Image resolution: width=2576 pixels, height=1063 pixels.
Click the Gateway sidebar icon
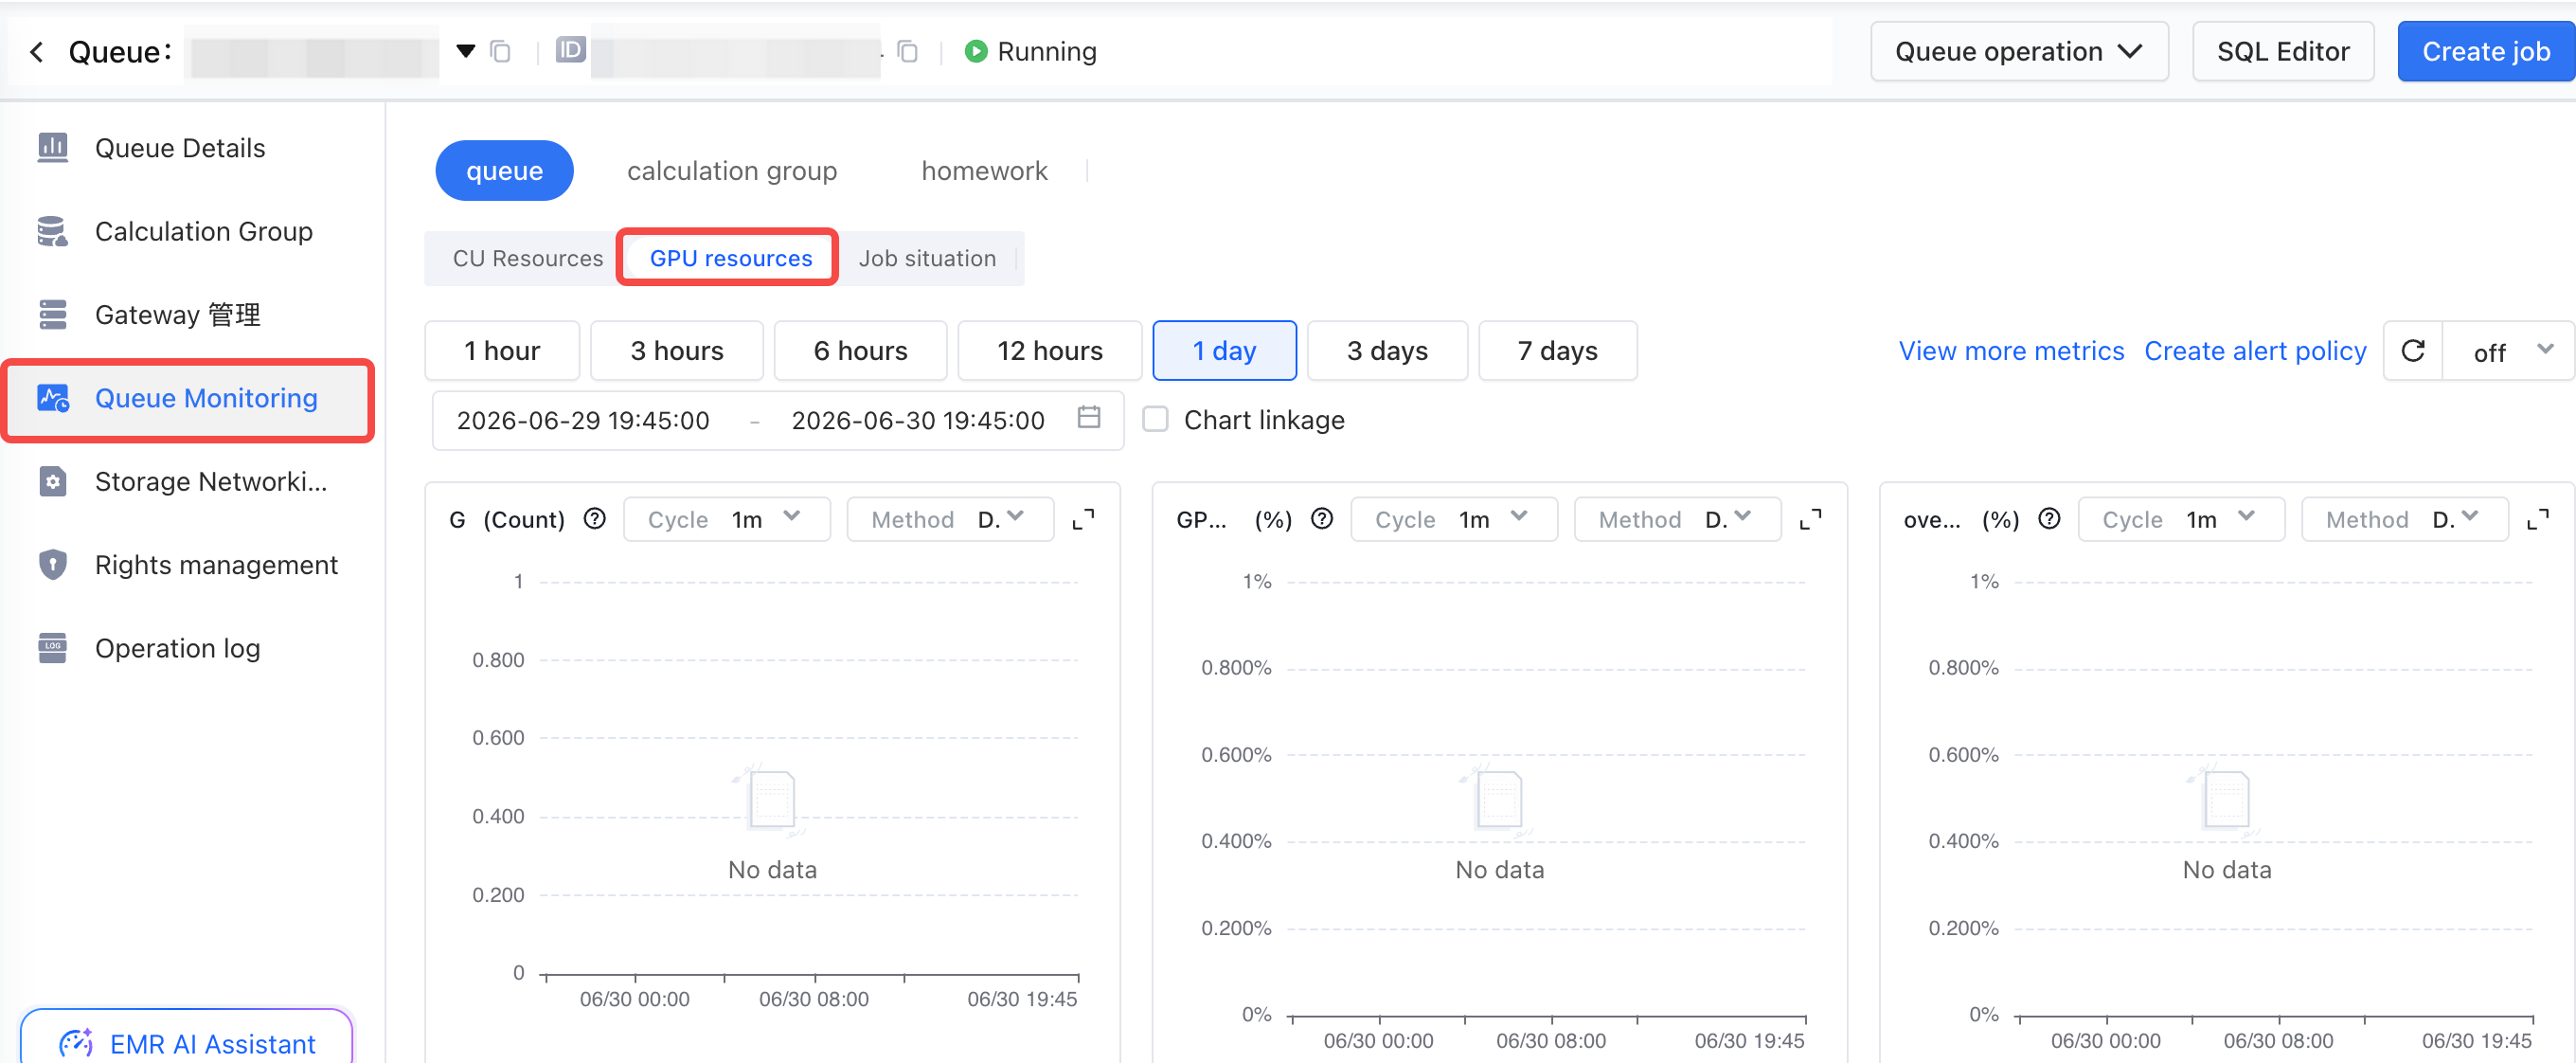(53, 315)
